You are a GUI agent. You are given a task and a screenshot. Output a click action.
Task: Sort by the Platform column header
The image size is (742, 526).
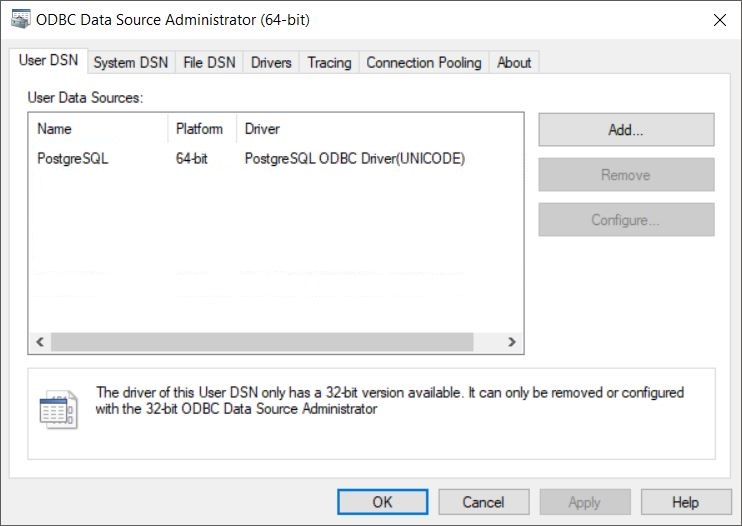click(200, 129)
